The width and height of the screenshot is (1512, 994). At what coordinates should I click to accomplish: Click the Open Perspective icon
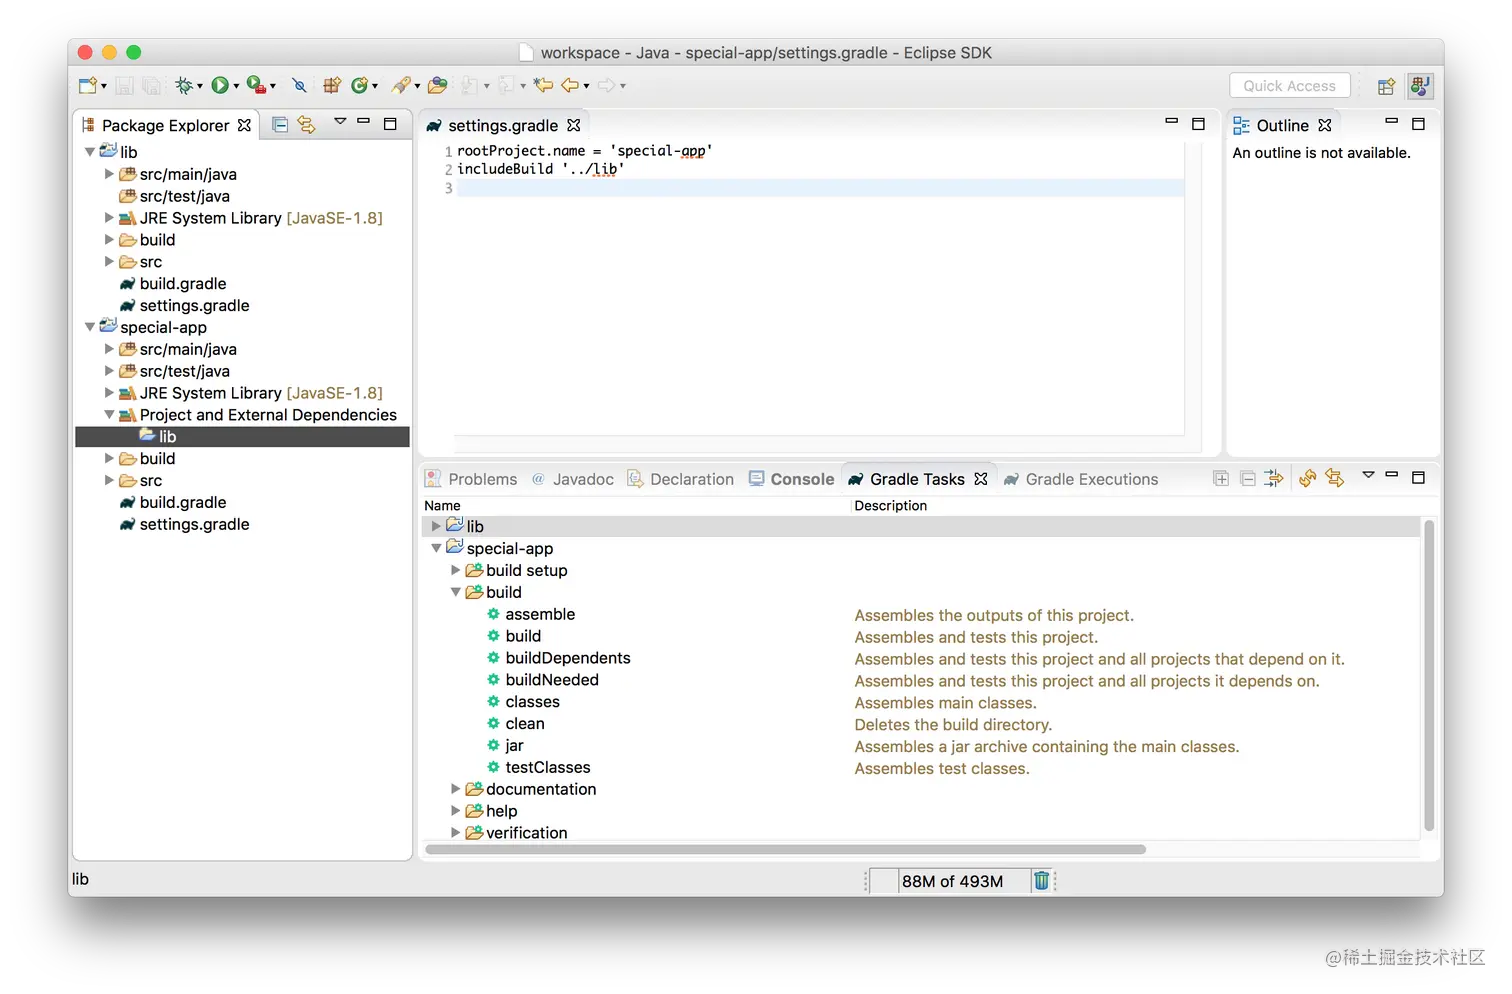click(1386, 87)
